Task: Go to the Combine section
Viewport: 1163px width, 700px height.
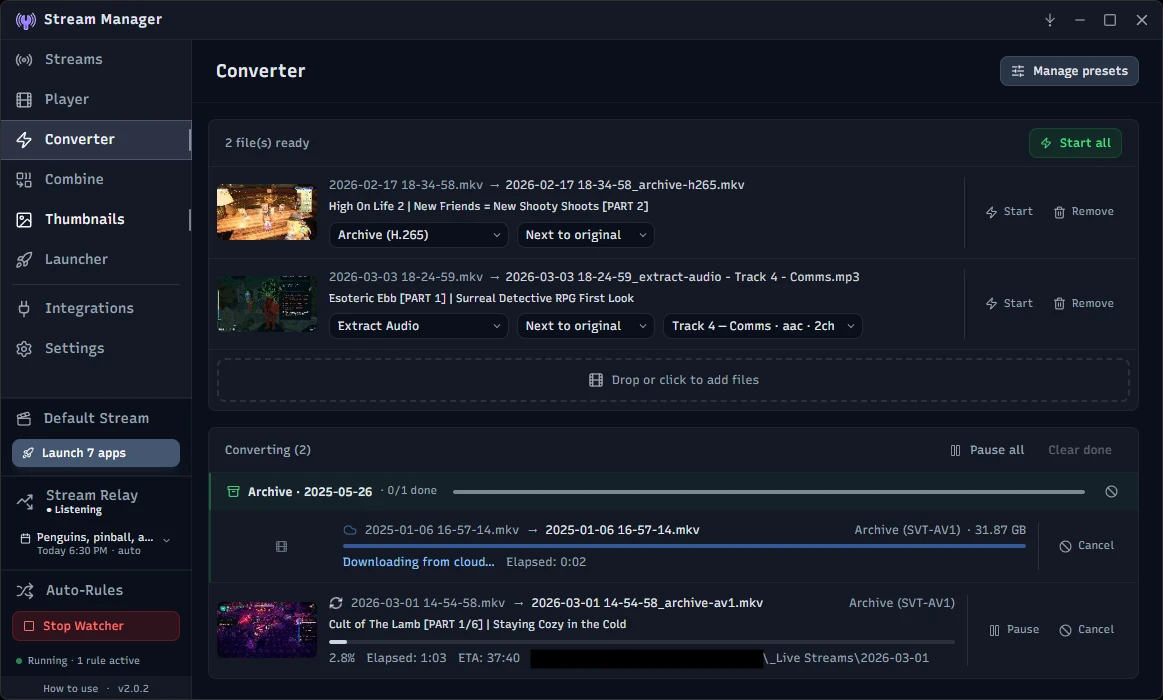Action: 96,179
